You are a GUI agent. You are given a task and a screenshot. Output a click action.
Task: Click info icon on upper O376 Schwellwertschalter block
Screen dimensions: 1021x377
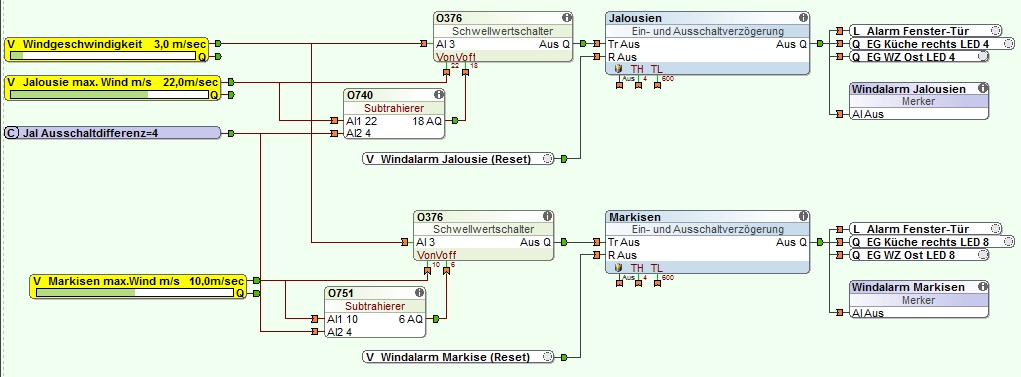point(566,18)
